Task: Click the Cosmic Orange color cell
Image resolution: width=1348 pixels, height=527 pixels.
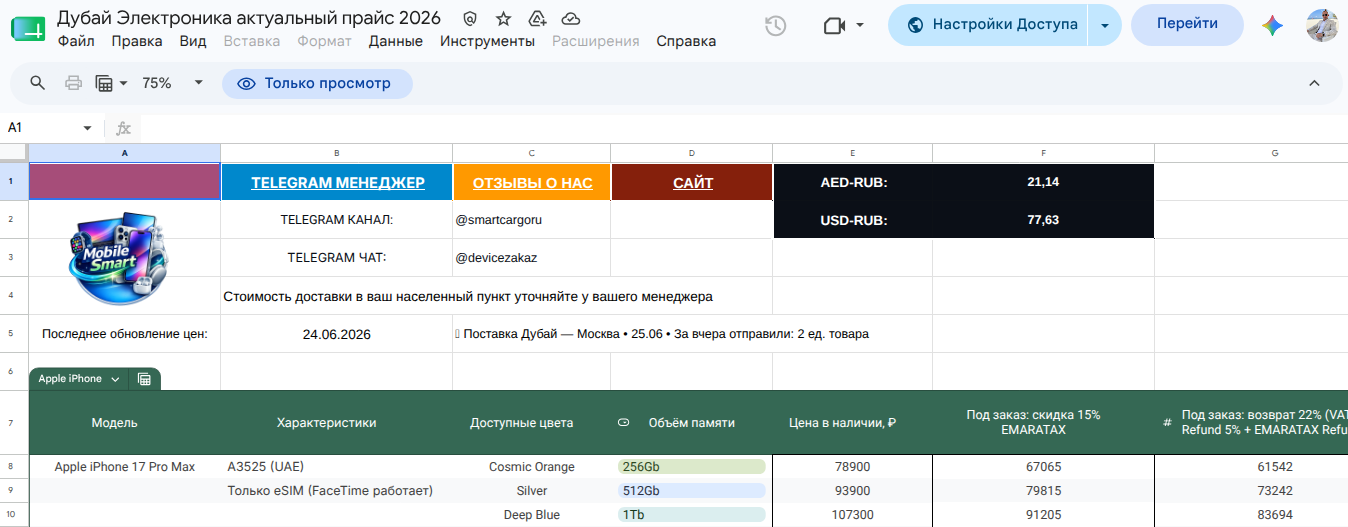Action: tap(531, 467)
